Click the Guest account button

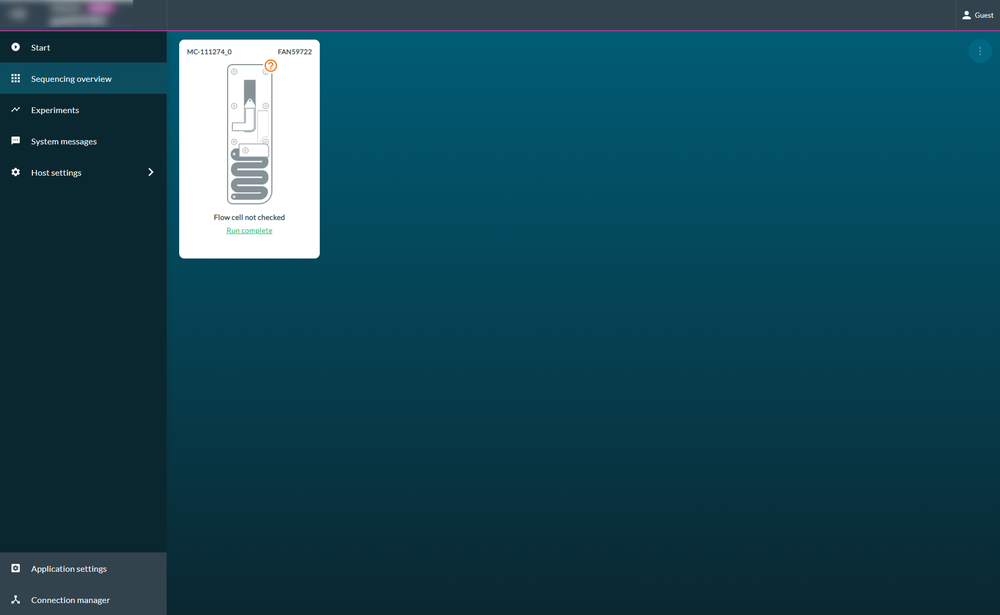(978, 15)
